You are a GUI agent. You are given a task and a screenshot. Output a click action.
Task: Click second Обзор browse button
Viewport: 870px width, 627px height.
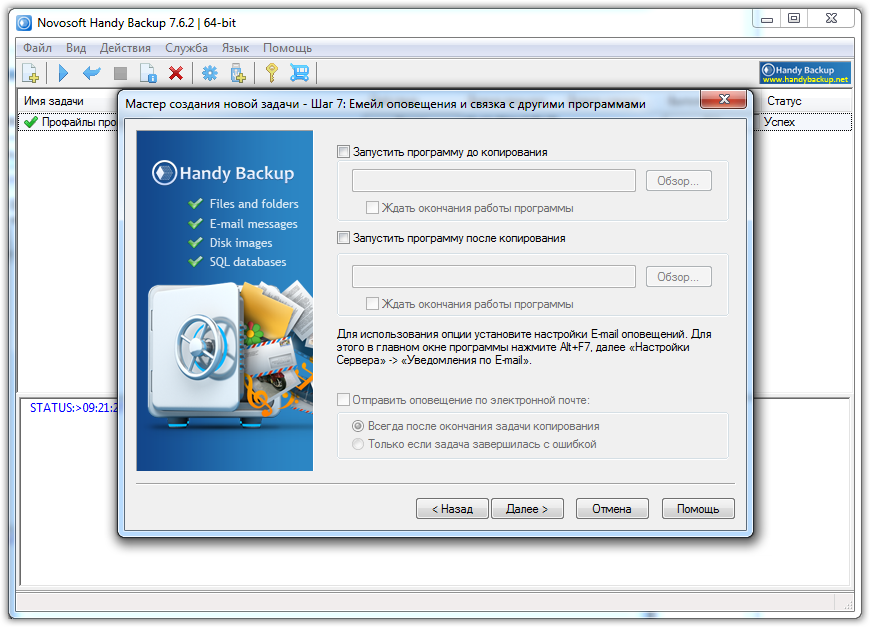pos(679,276)
